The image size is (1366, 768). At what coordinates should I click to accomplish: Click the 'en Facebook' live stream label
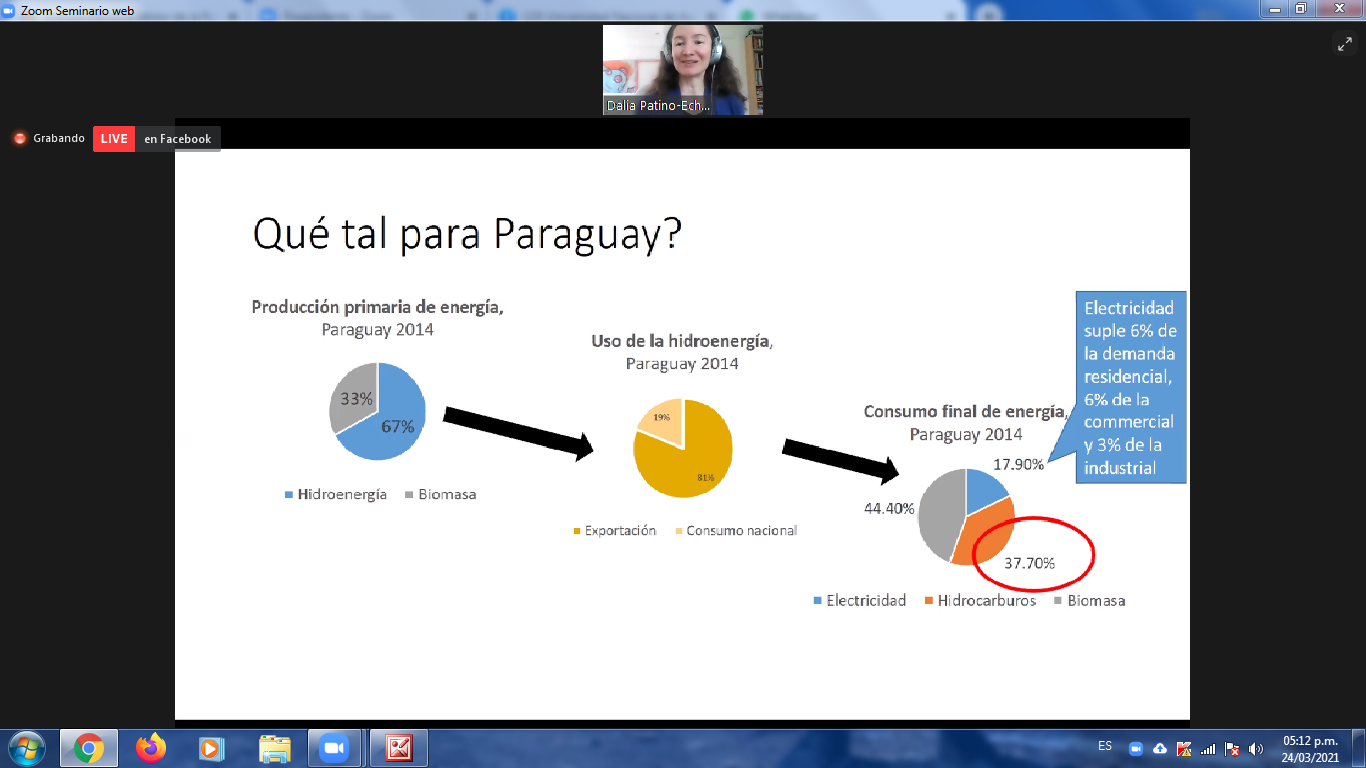click(177, 139)
